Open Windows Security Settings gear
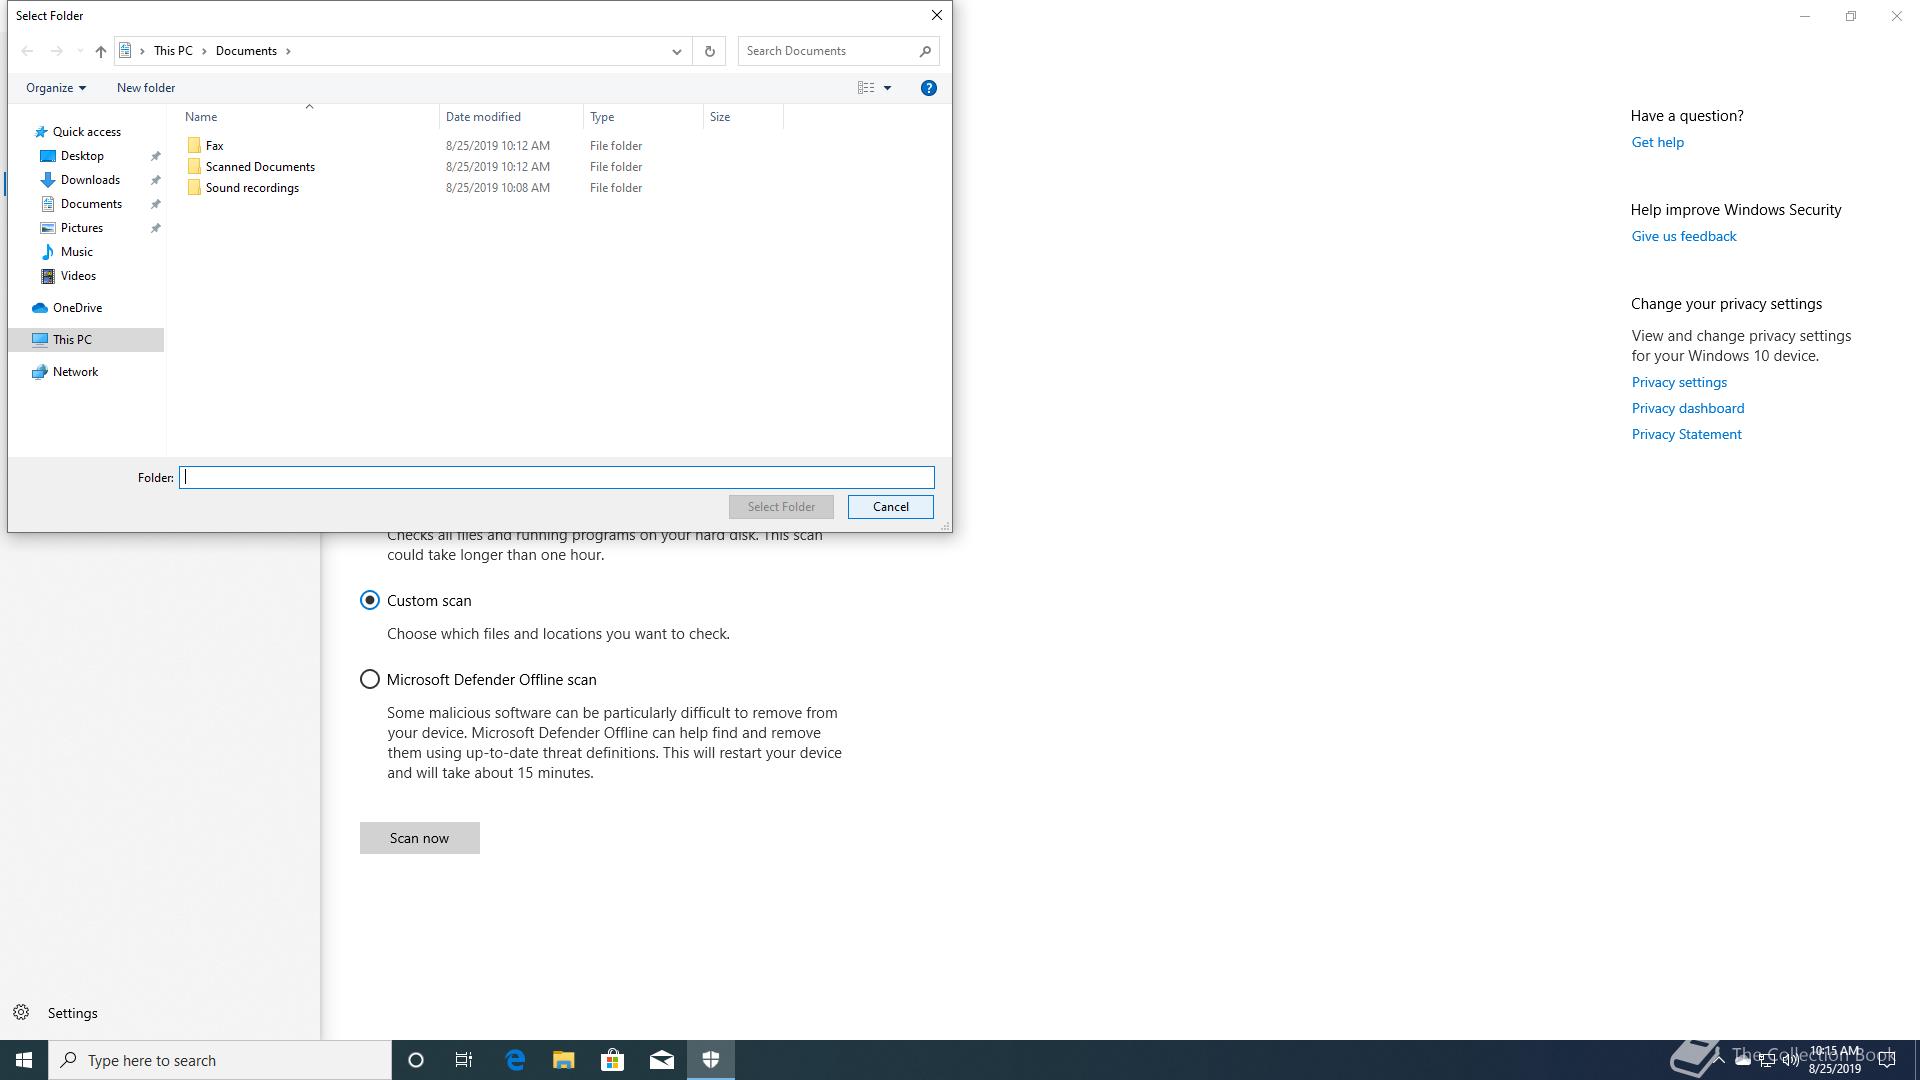This screenshot has width=1920, height=1080. (21, 1012)
